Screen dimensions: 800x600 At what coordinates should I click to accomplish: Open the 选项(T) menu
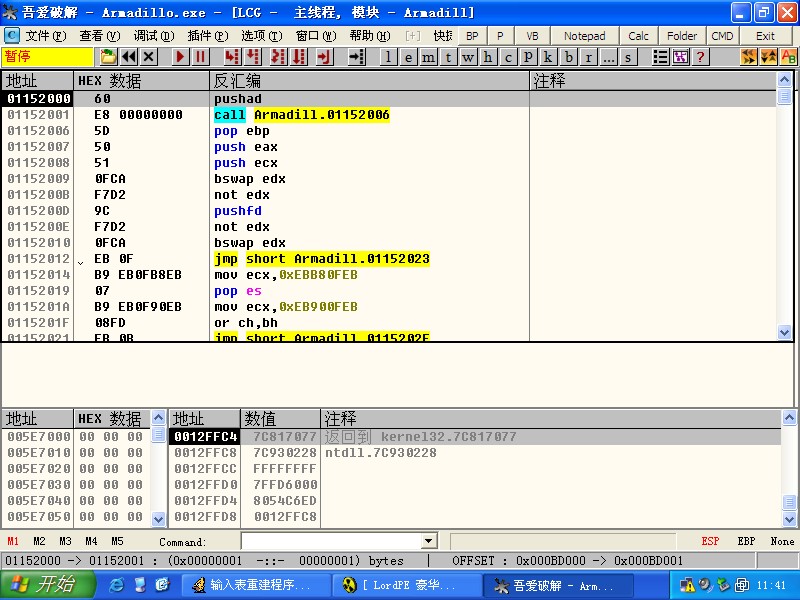pyautogui.click(x=261, y=36)
